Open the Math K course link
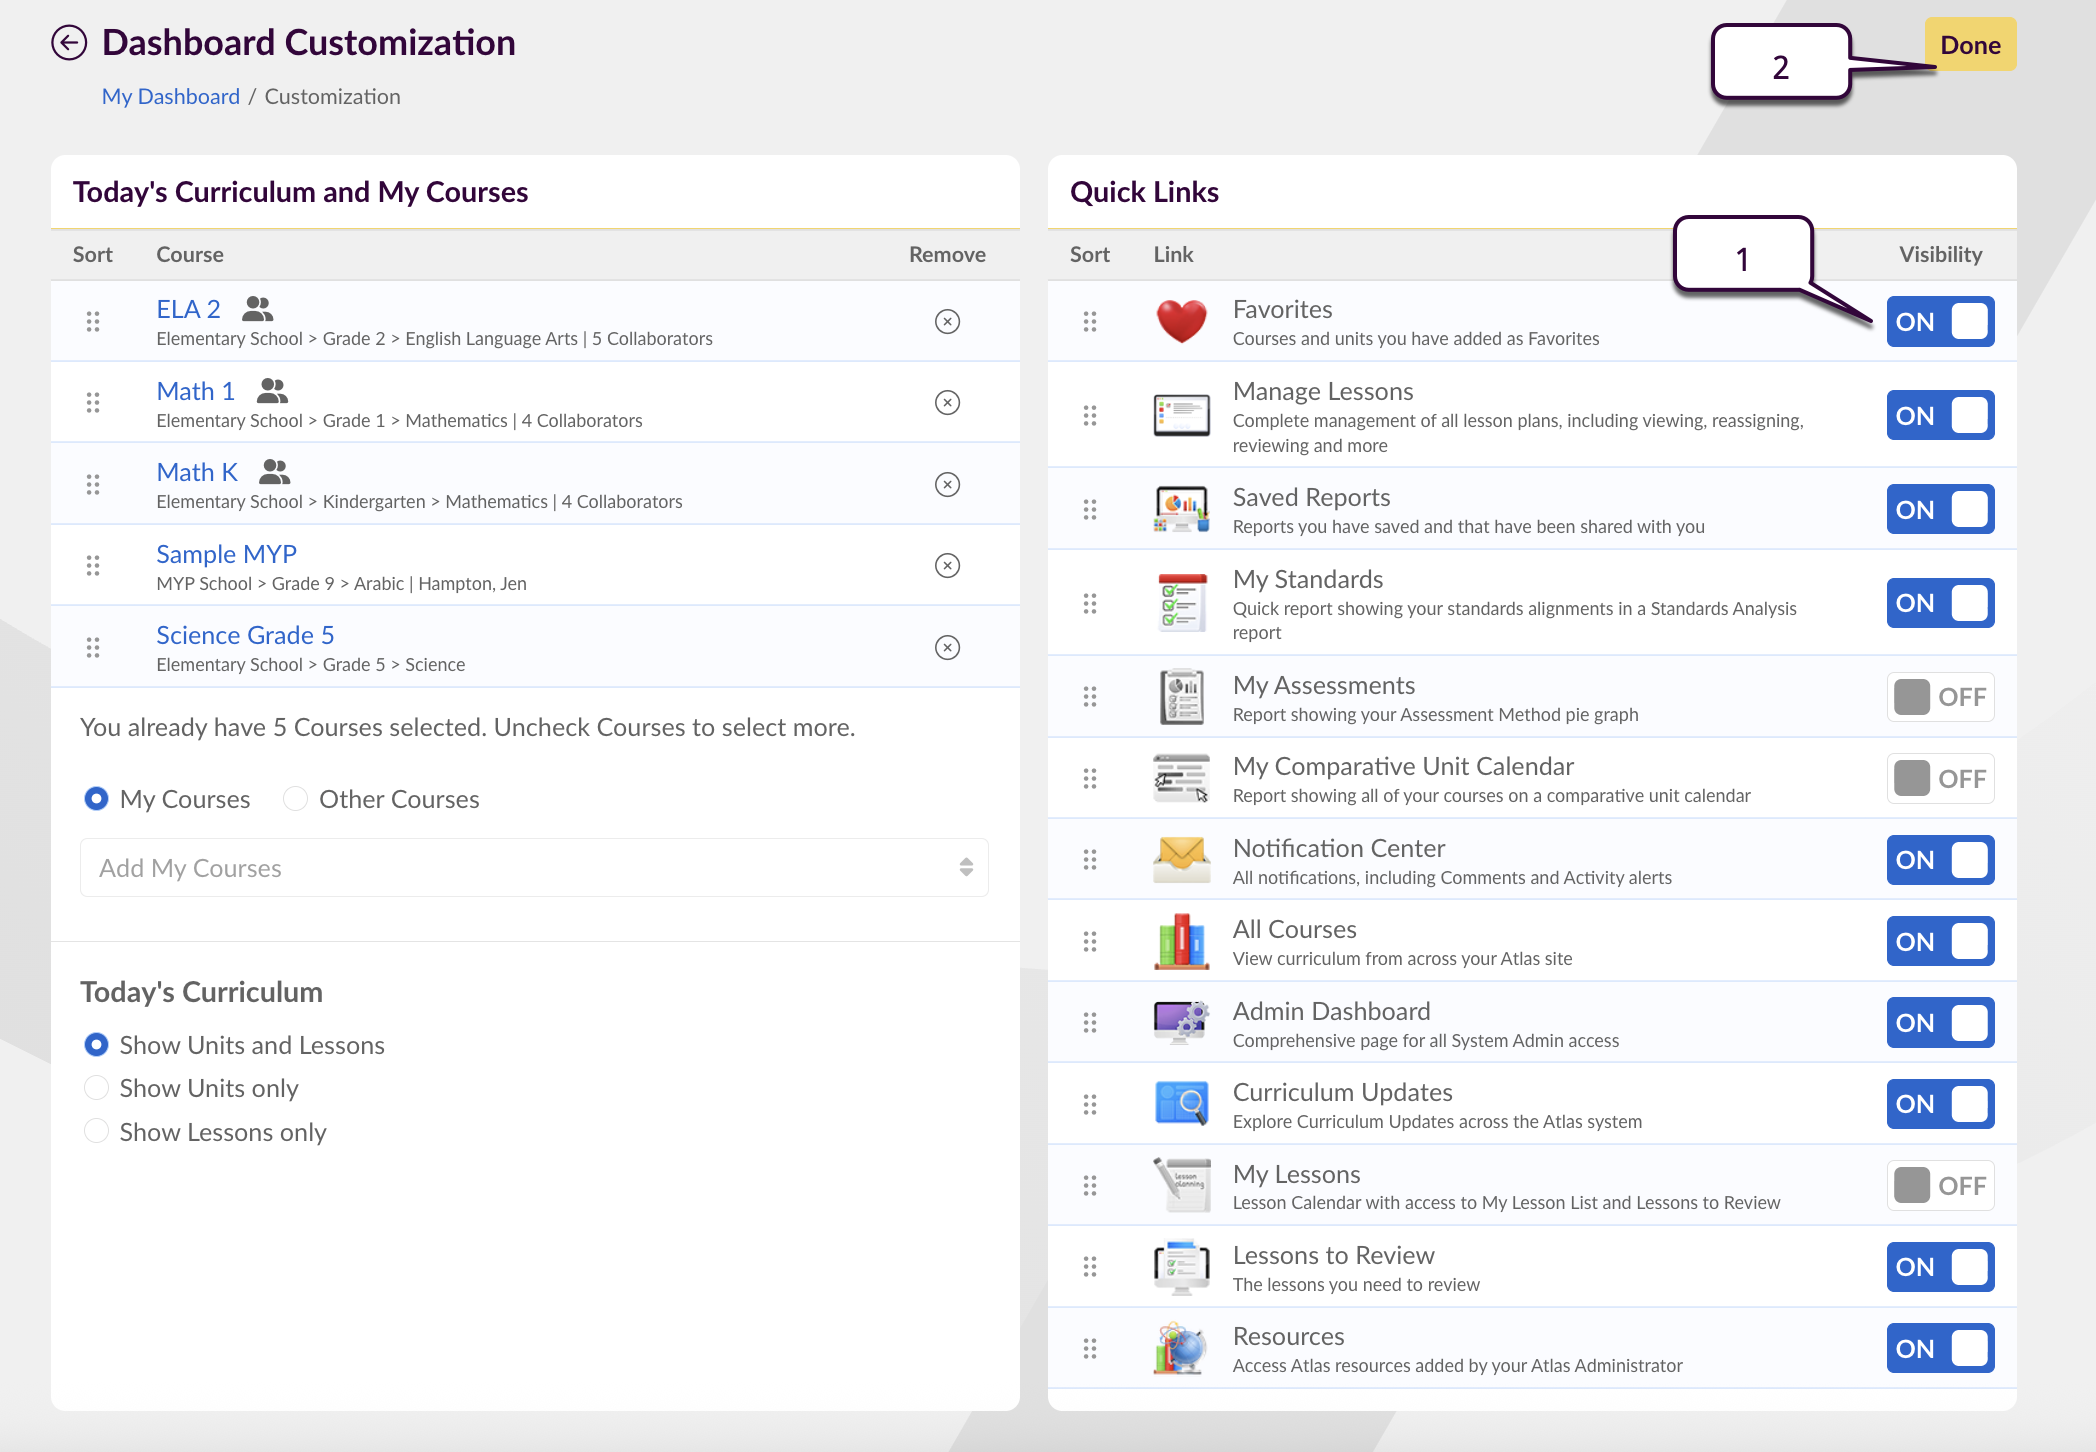The height and width of the screenshot is (1452, 2096). pyautogui.click(x=197, y=472)
